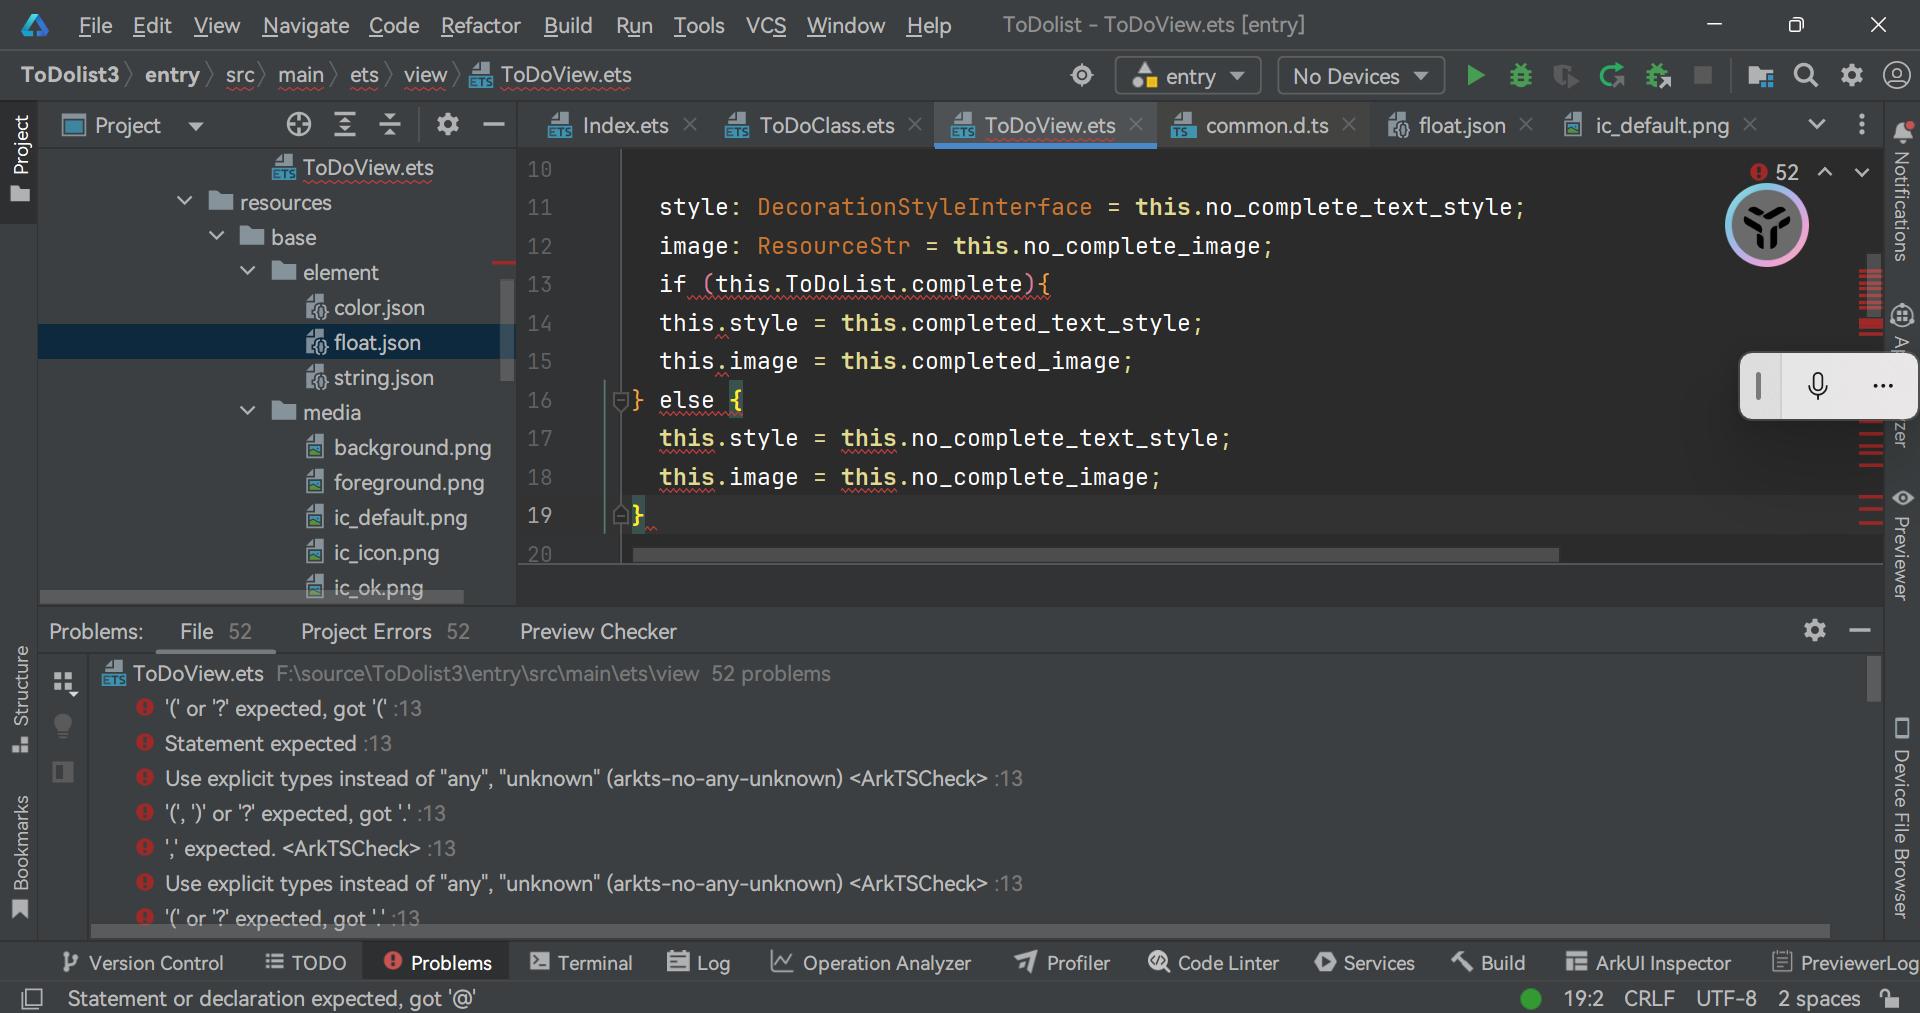Click the Debug bug icon
Viewport: 1920px width, 1013px height.
[1520, 76]
